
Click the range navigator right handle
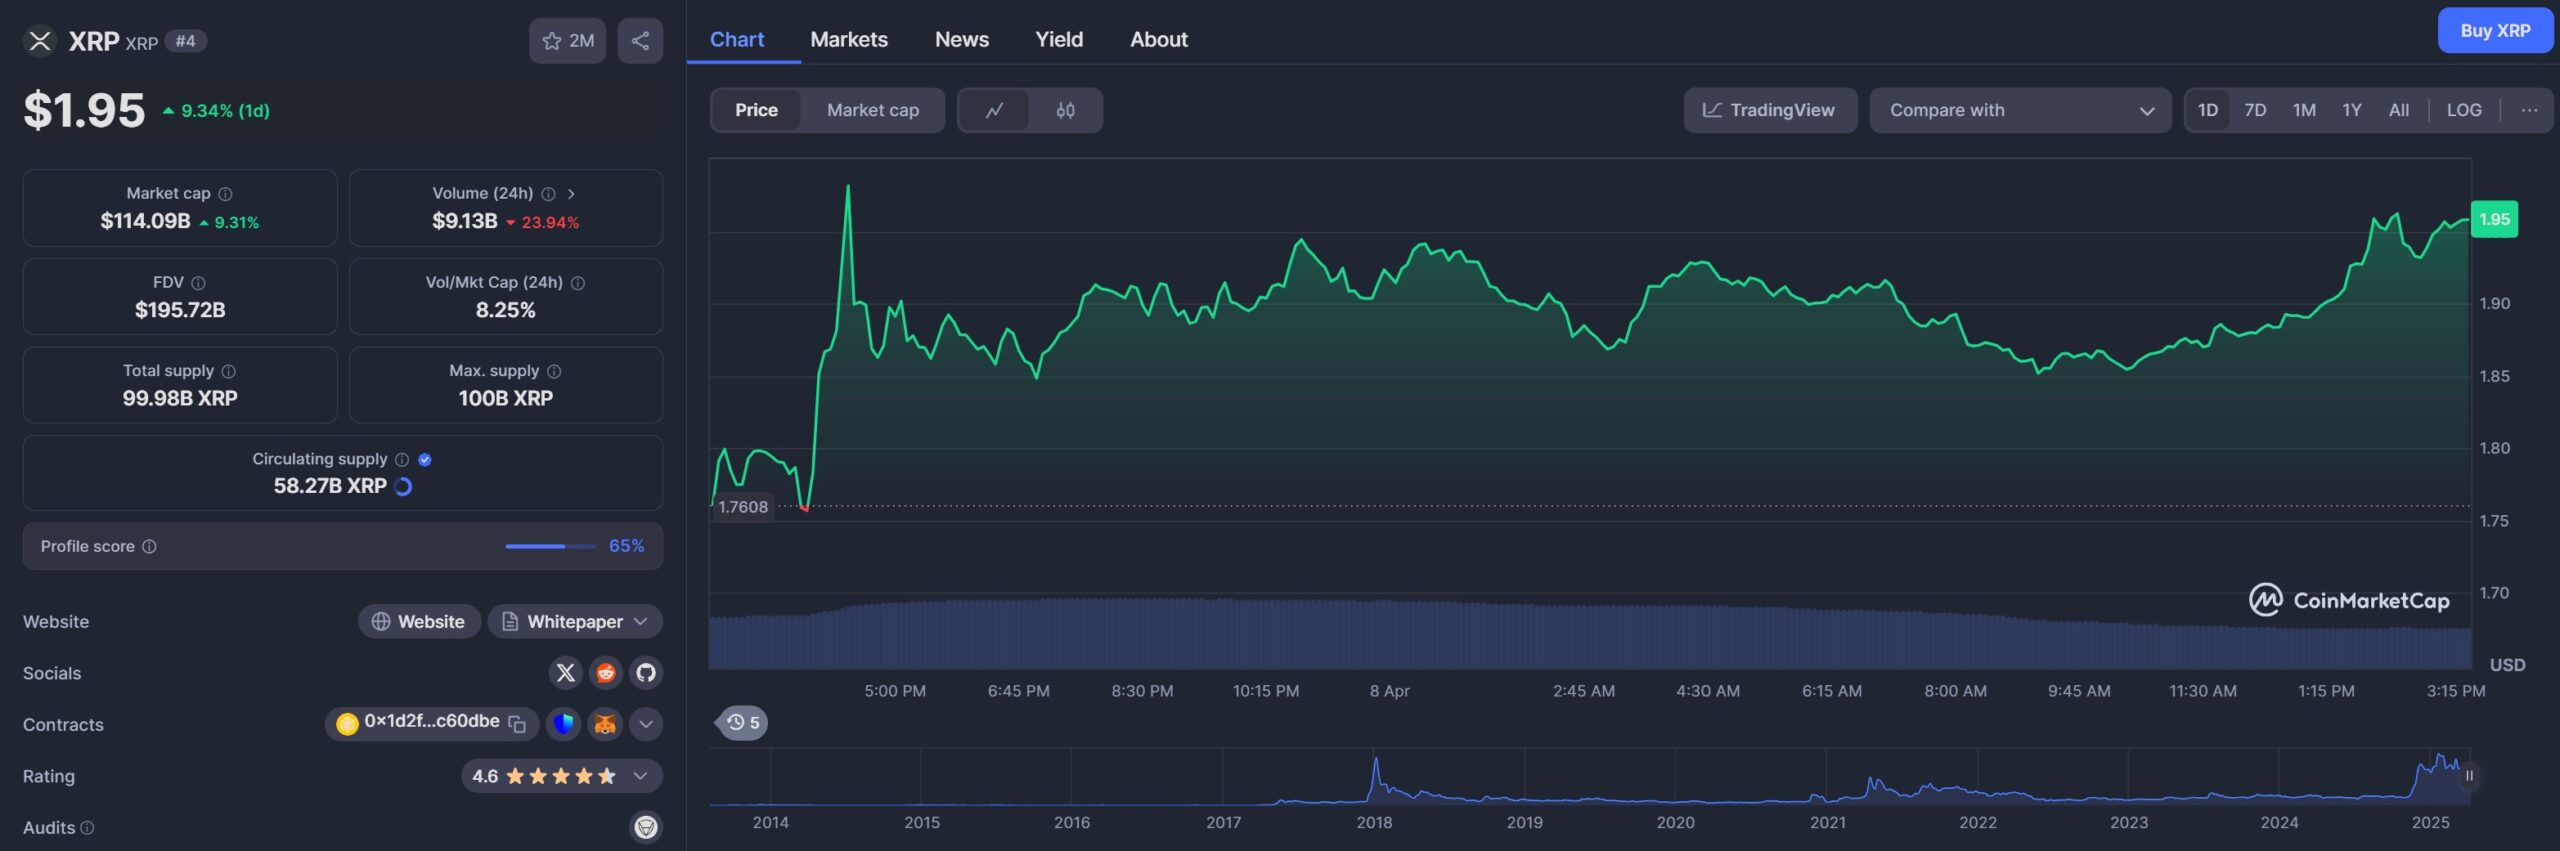click(x=2469, y=776)
